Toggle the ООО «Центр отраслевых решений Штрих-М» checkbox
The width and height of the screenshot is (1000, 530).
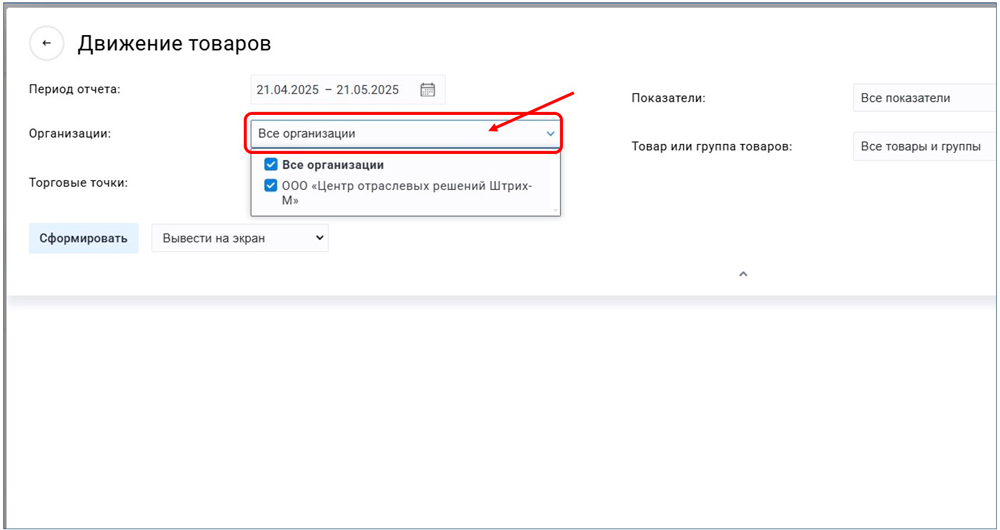point(270,185)
